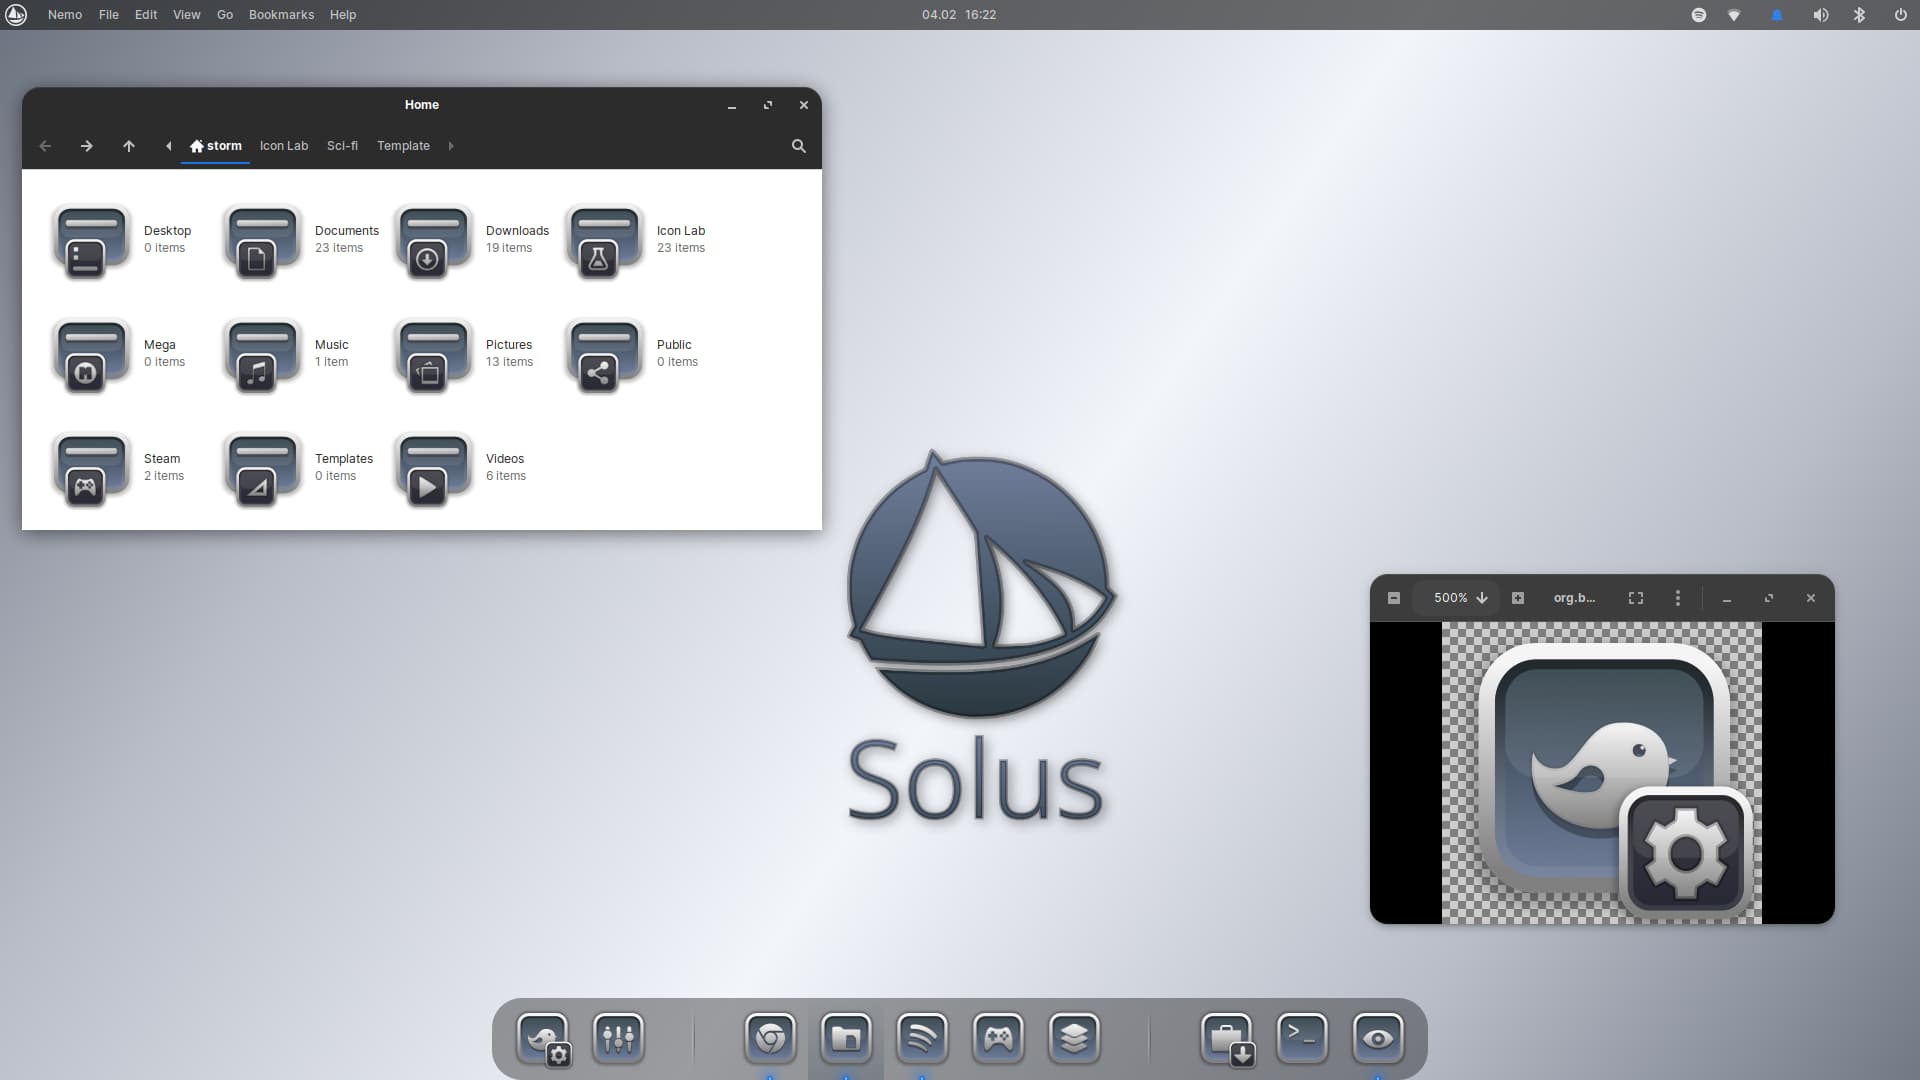Click the Budgie settings icon preview image

point(1602,773)
